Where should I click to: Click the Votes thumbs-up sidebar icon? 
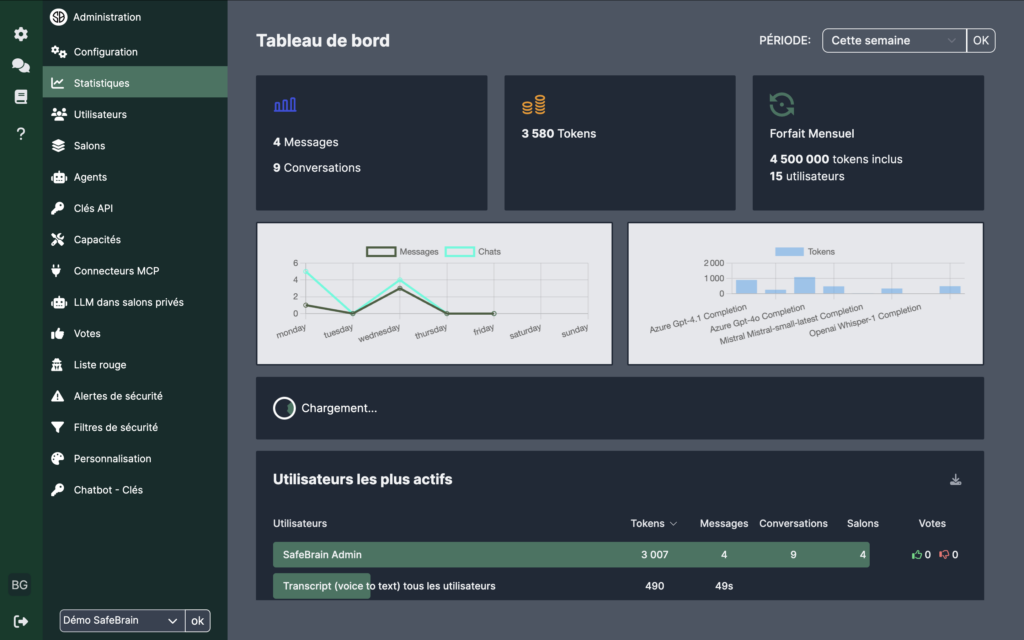coord(57,334)
